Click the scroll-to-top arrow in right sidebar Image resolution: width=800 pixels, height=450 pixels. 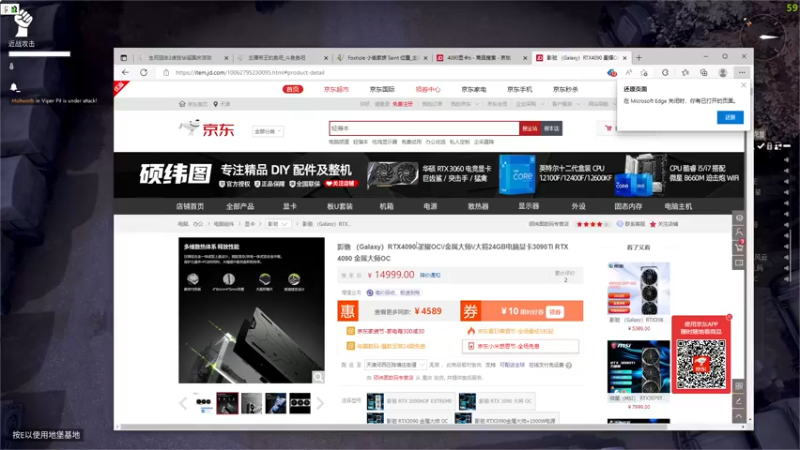[739, 416]
